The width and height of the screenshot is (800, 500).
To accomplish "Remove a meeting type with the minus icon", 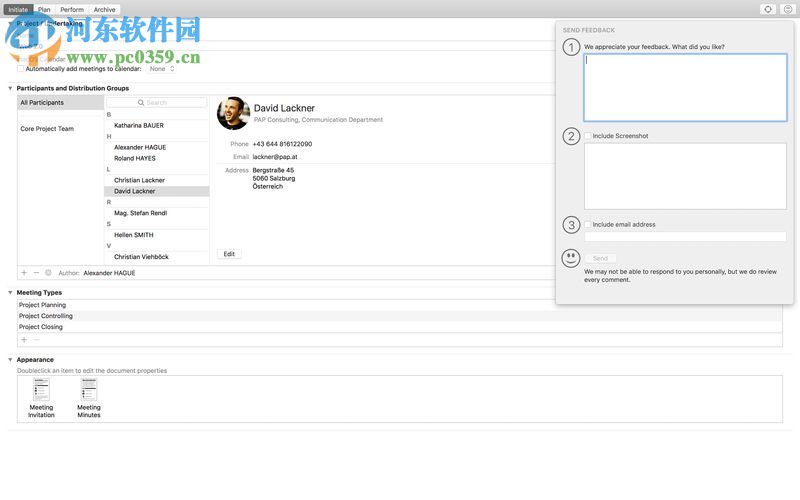I will coord(36,340).
